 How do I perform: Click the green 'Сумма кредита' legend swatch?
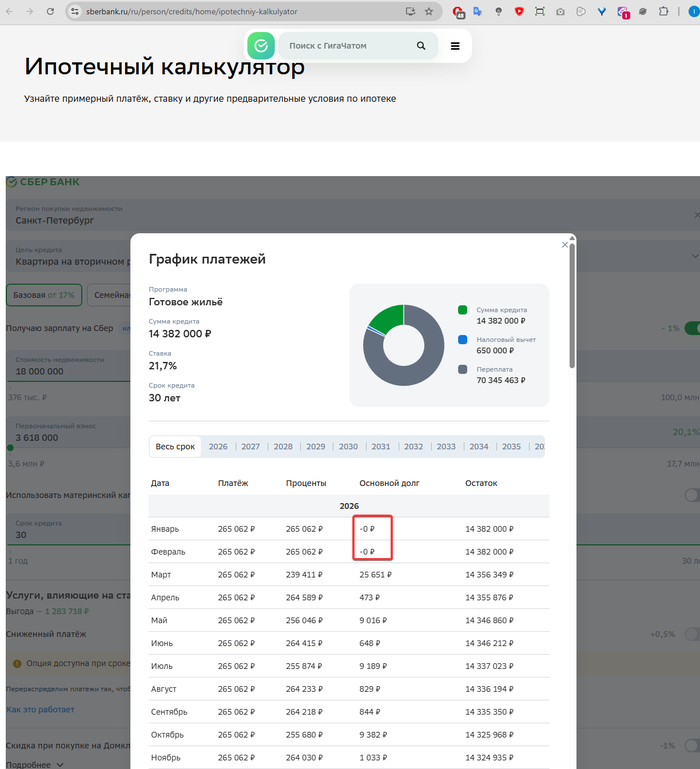(x=462, y=310)
